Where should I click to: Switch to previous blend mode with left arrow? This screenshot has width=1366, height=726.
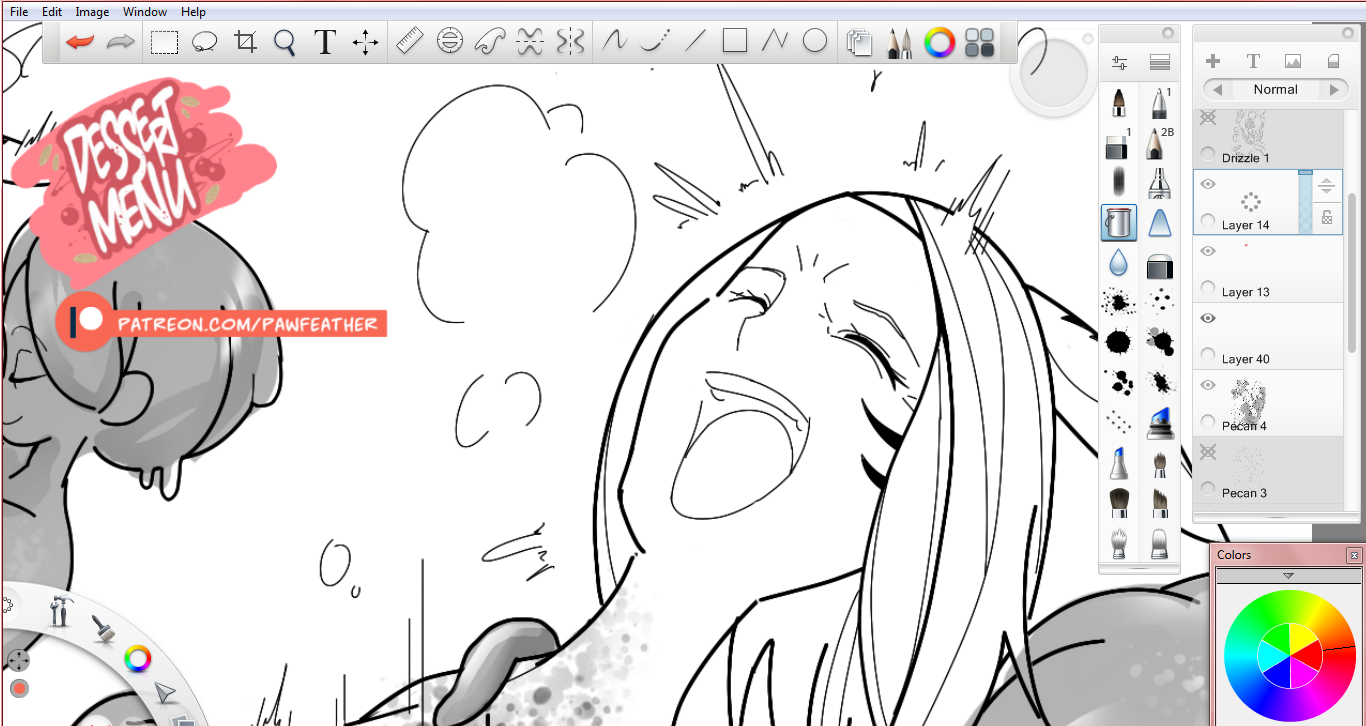(x=1217, y=90)
